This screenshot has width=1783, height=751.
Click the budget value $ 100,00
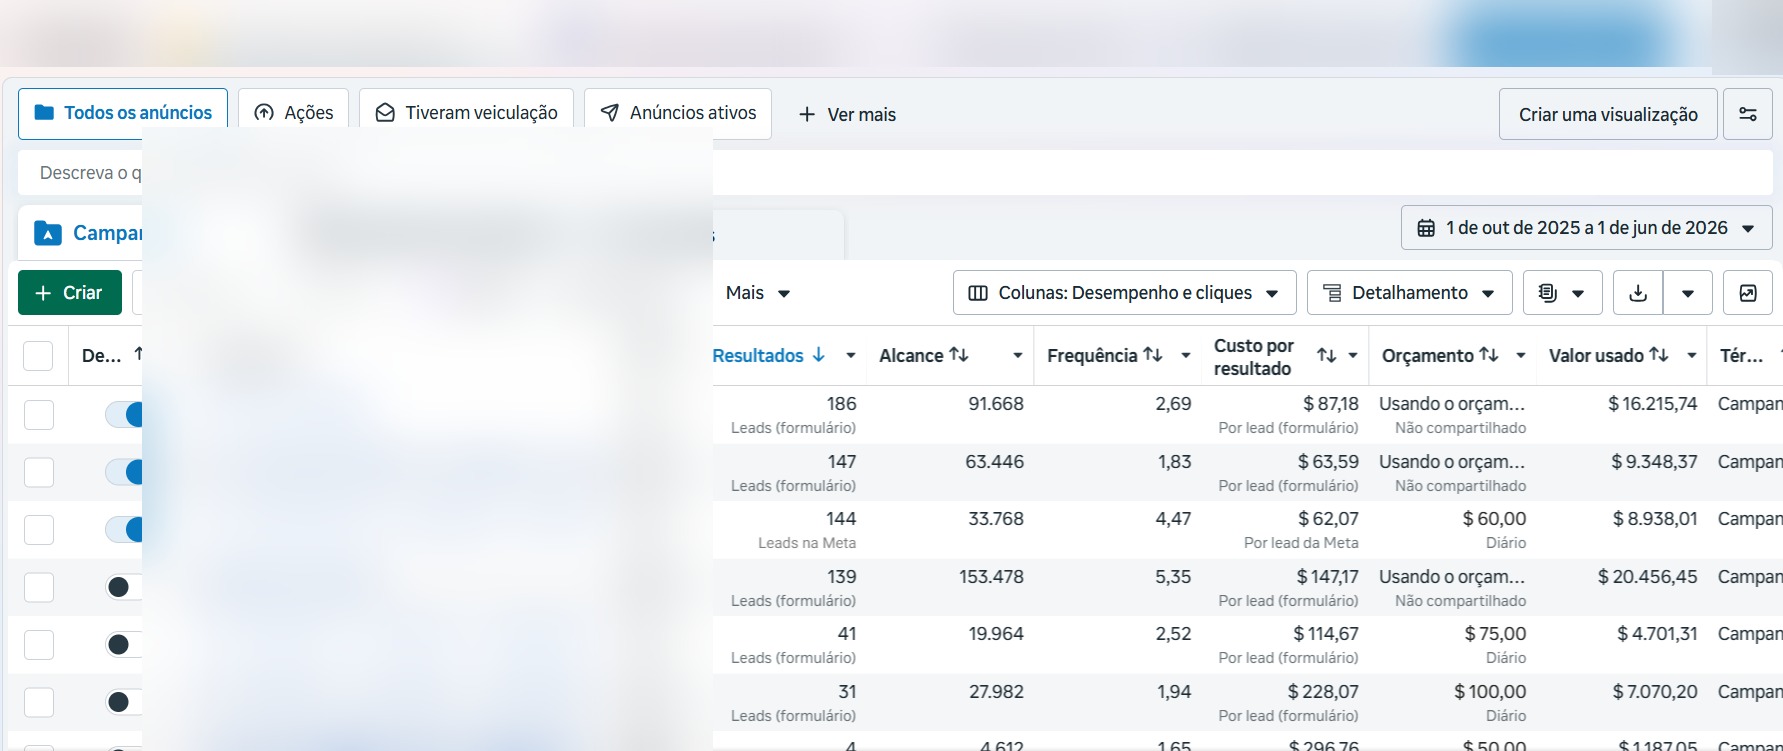point(1490,692)
